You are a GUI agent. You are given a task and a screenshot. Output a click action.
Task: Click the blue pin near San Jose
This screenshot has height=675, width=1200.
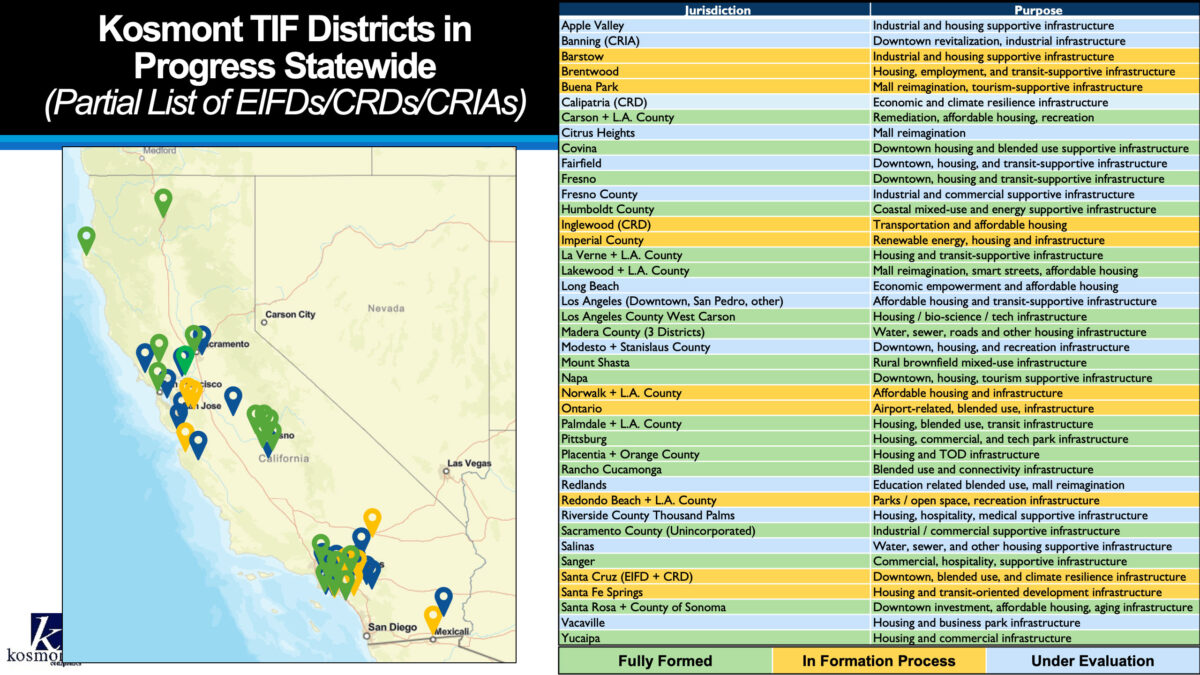pyautogui.click(x=231, y=394)
